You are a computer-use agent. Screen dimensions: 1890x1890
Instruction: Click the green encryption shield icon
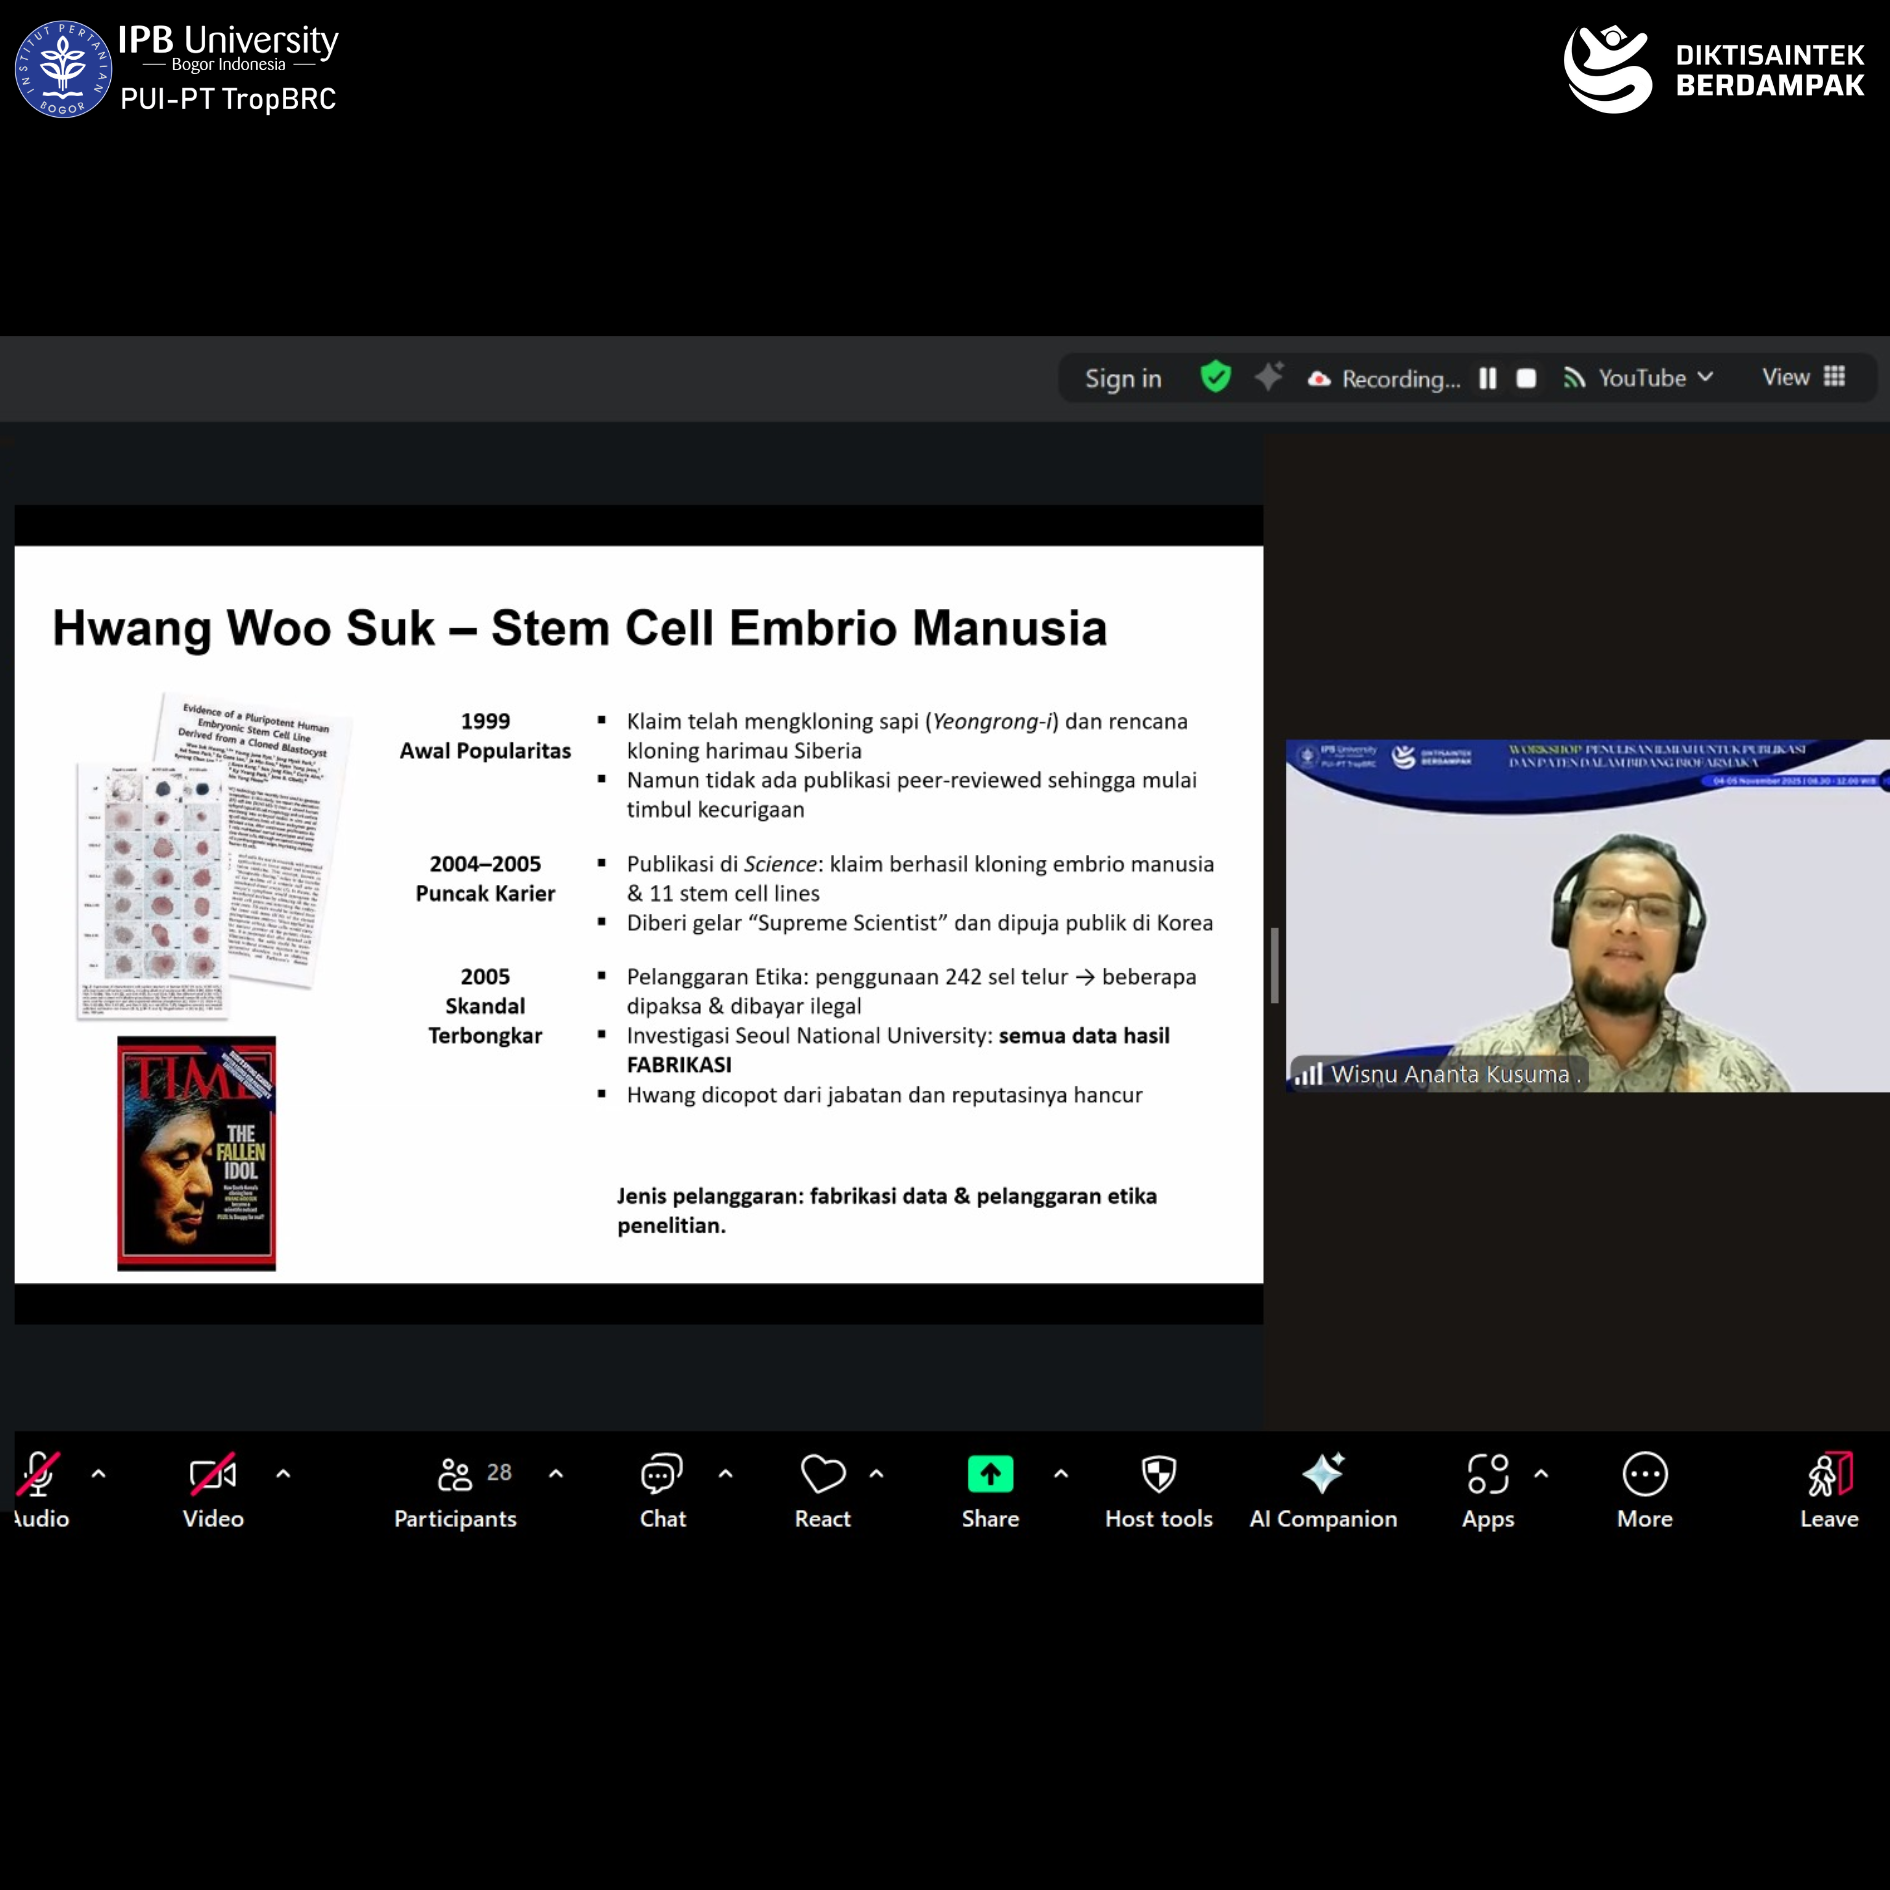click(x=1215, y=378)
